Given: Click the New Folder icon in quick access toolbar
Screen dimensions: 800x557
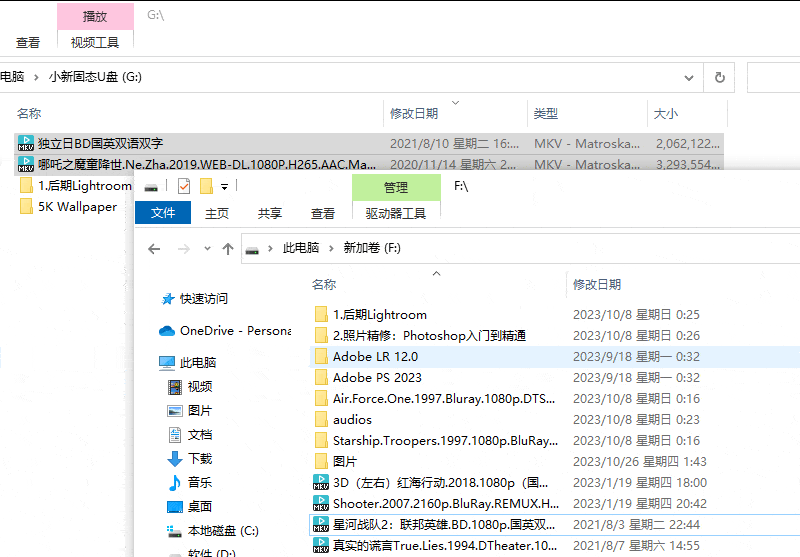Looking at the screenshot, I should click(x=206, y=186).
